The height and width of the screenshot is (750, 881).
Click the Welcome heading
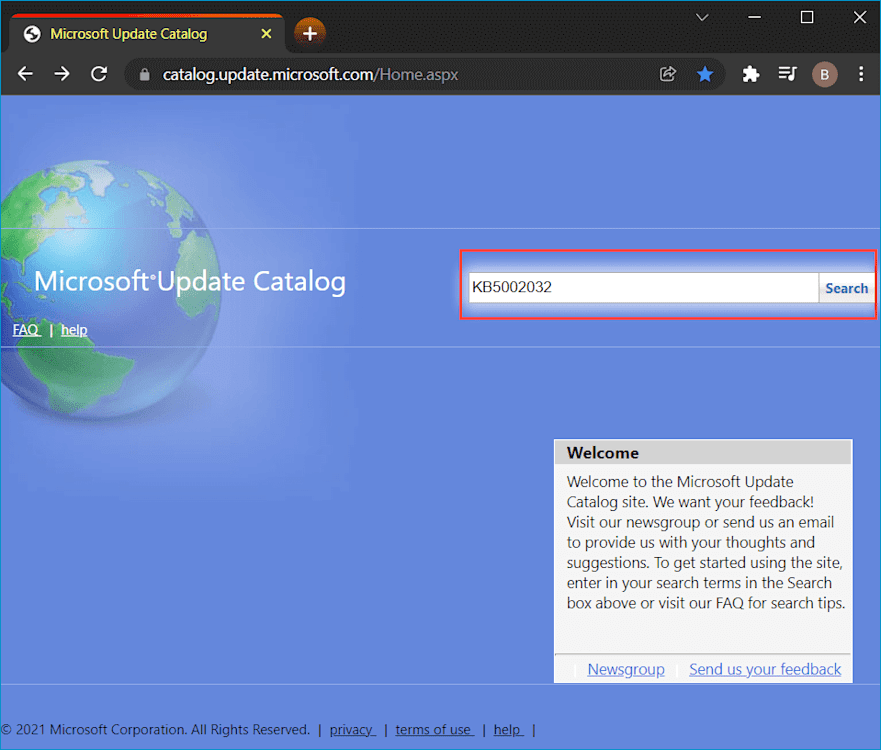602,453
